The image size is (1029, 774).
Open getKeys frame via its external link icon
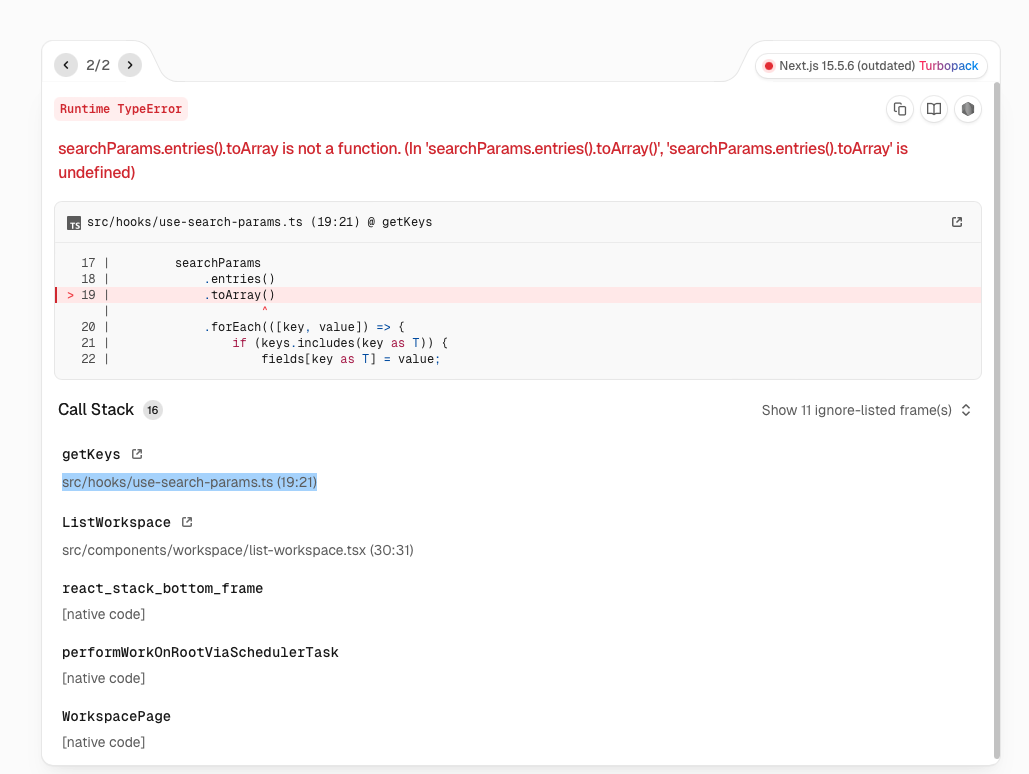pyautogui.click(x=137, y=454)
